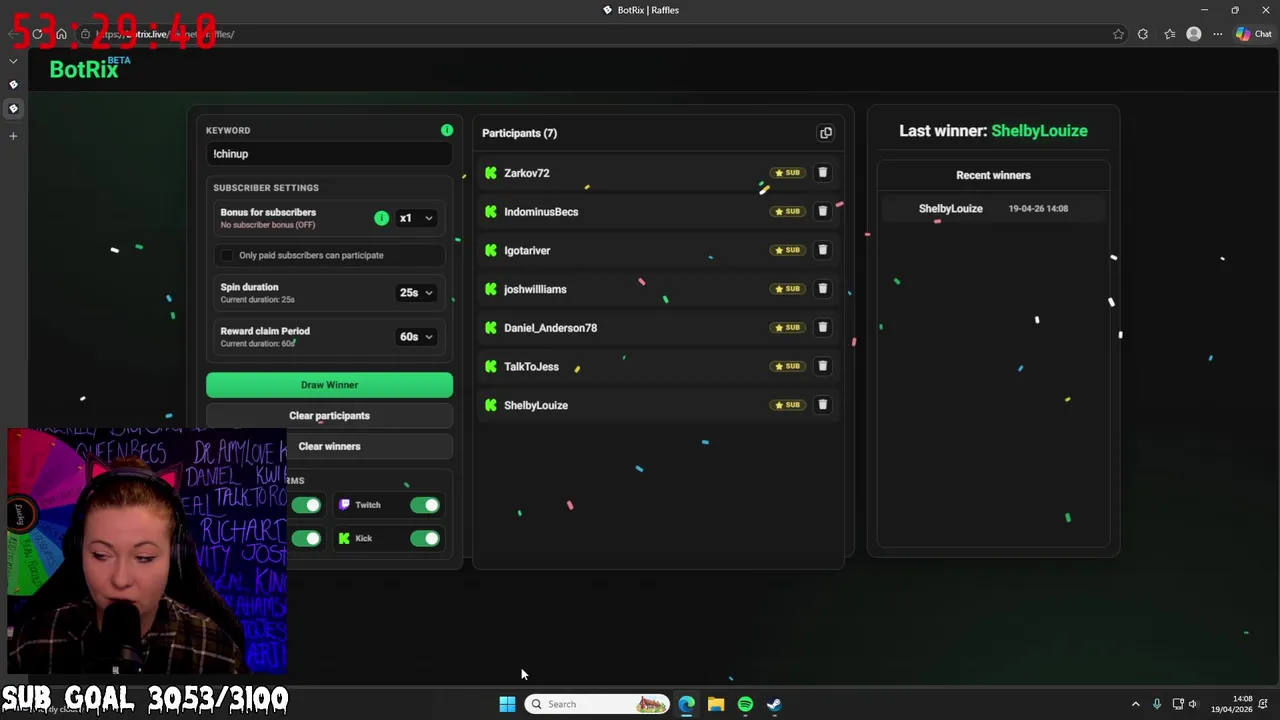The width and height of the screenshot is (1280, 720).
Task: Click the green info icon beside KEYWORD
Action: pos(447,130)
